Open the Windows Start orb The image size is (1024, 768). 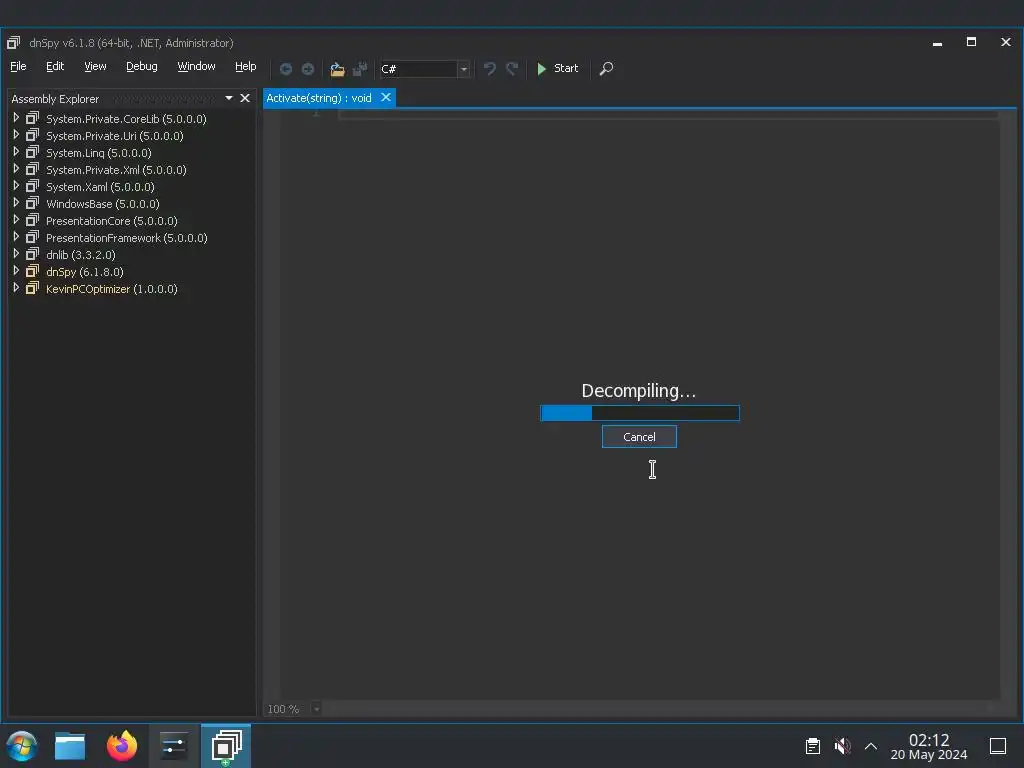(x=22, y=746)
